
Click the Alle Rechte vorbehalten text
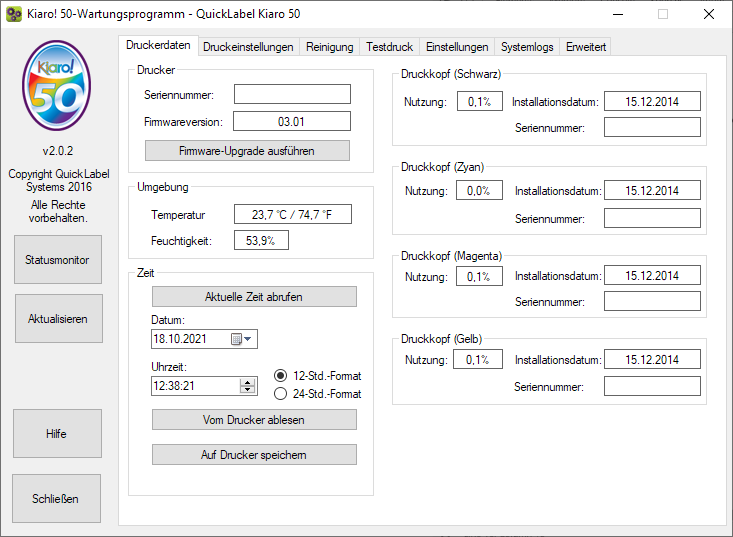click(x=58, y=211)
